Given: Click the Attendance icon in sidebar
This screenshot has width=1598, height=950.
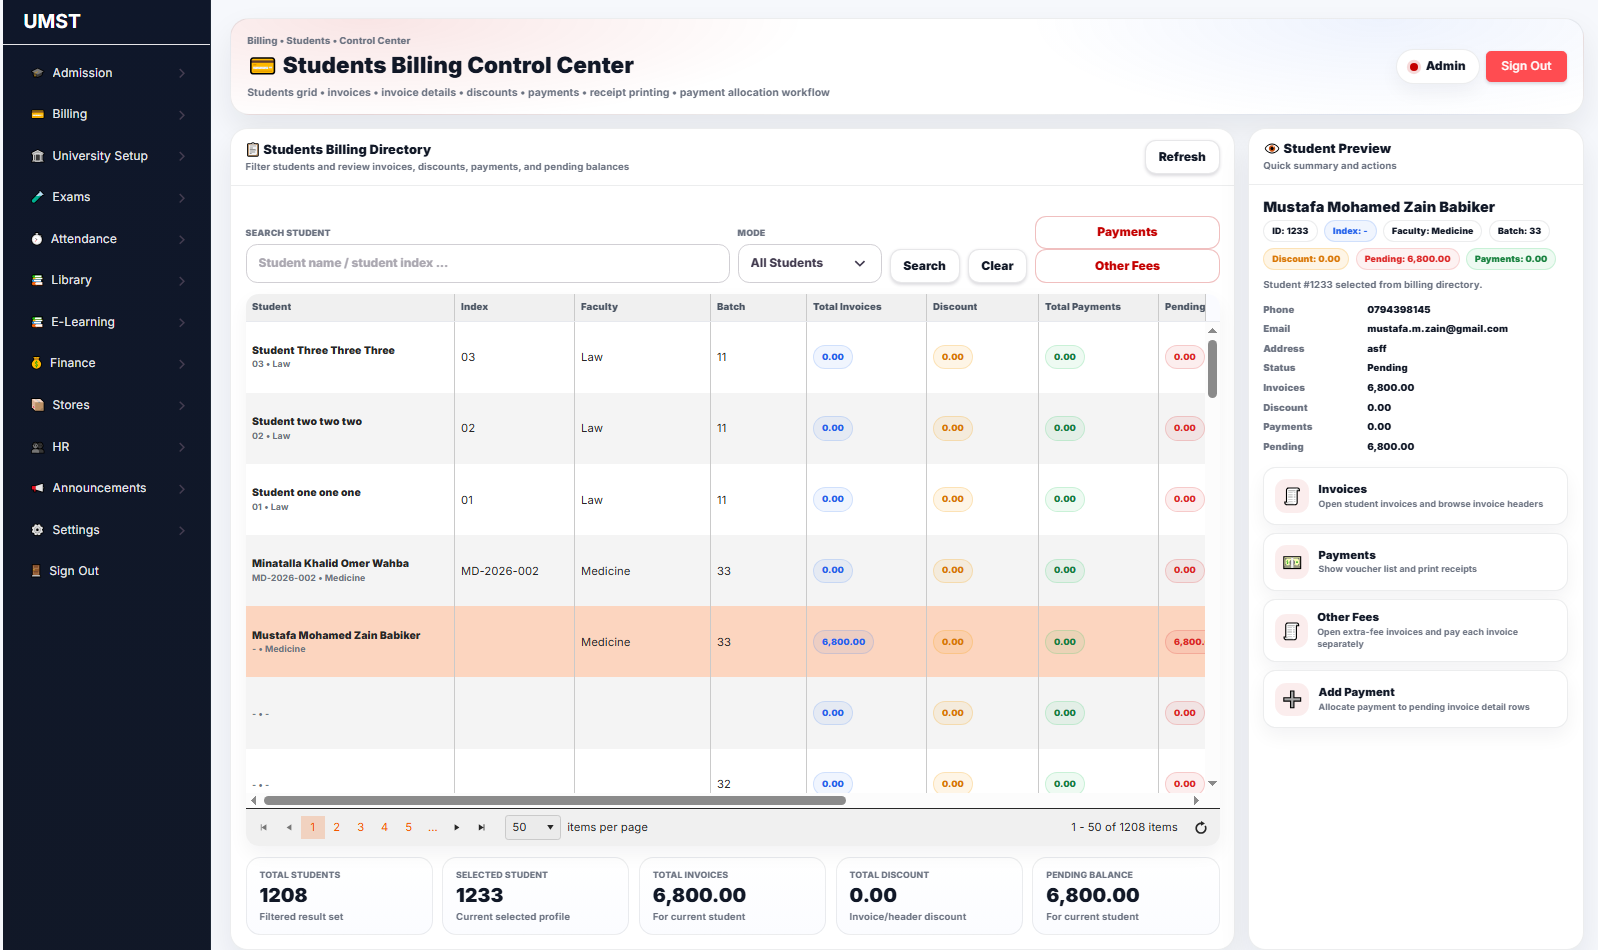Looking at the screenshot, I should (x=37, y=239).
